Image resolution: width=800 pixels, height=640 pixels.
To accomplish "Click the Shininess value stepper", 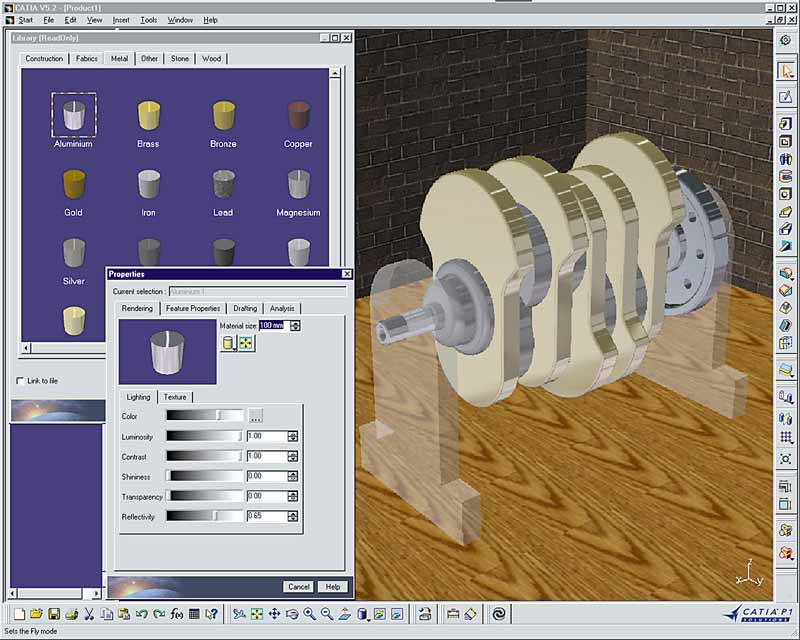I will (293, 476).
